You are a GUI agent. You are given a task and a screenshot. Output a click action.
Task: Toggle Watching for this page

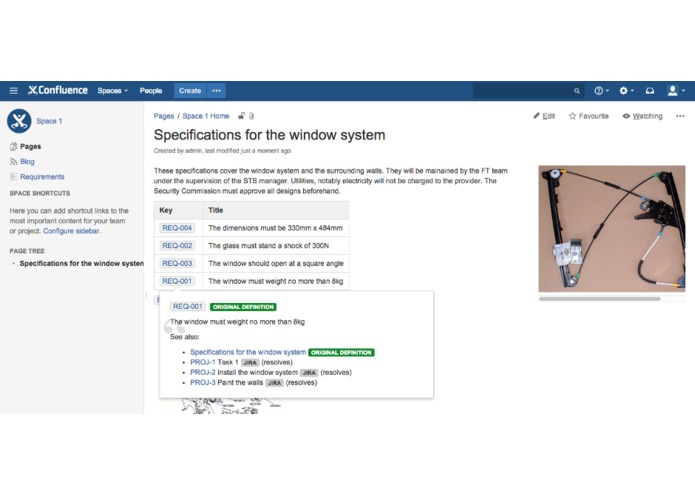click(x=642, y=116)
